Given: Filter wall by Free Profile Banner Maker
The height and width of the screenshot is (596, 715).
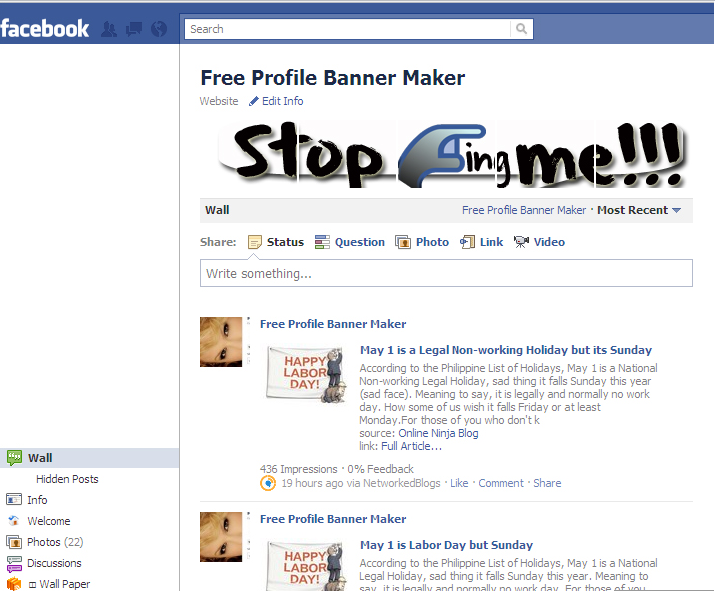Looking at the screenshot, I should pos(524,210).
